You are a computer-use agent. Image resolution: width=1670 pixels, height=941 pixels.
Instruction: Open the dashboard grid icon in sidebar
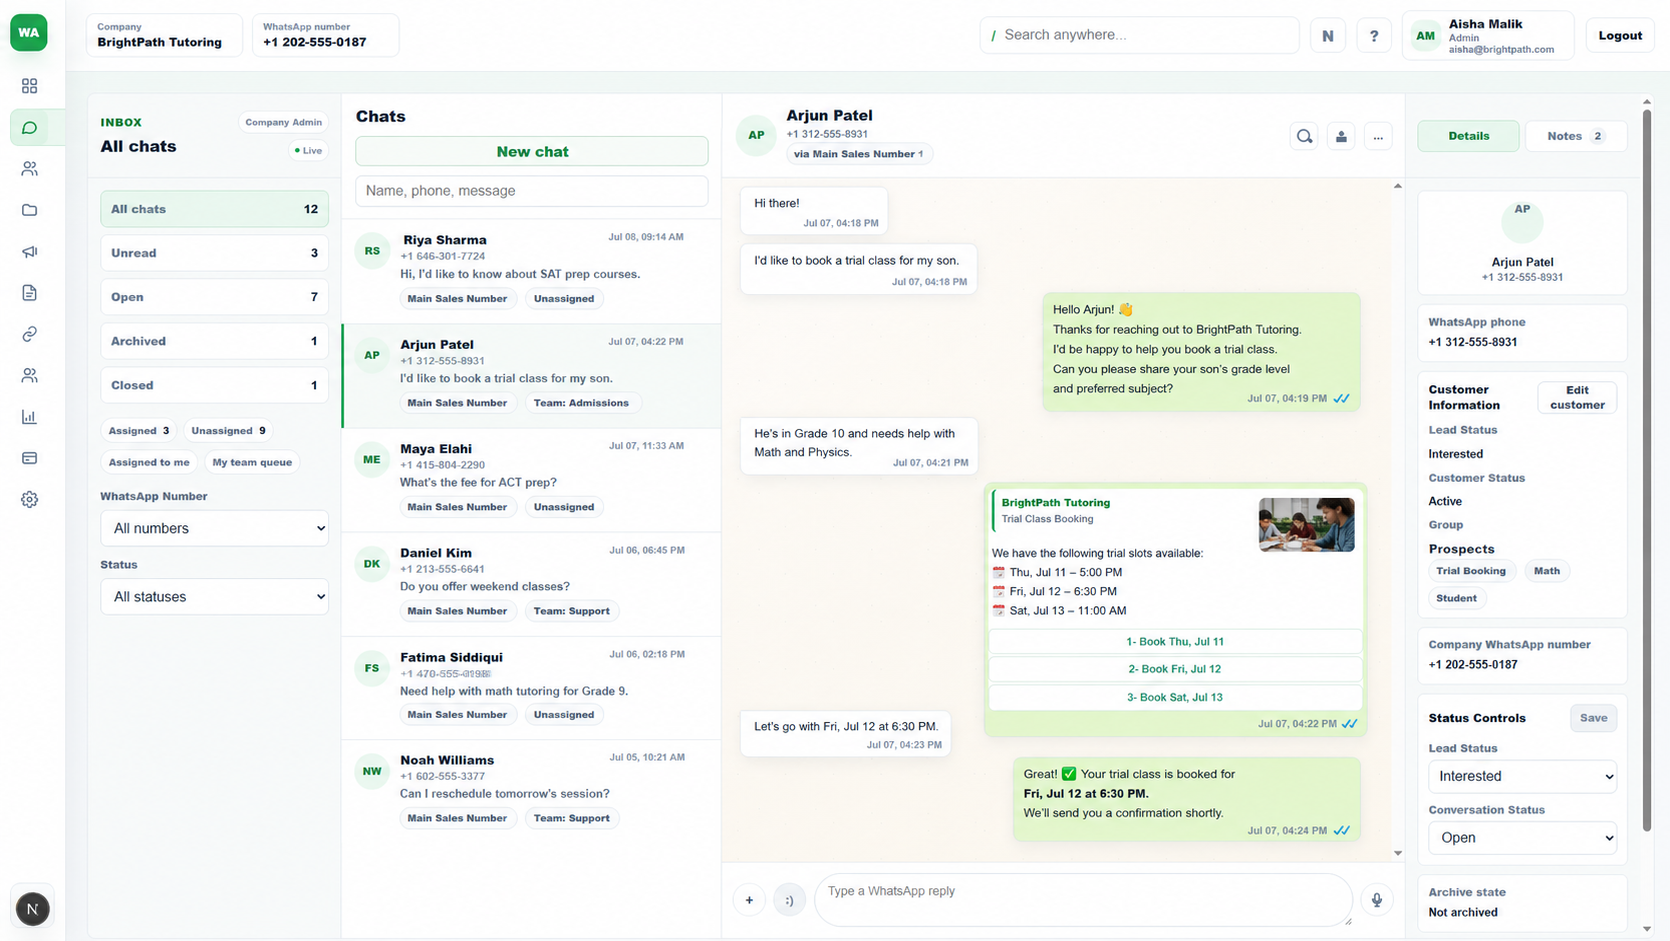29,86
